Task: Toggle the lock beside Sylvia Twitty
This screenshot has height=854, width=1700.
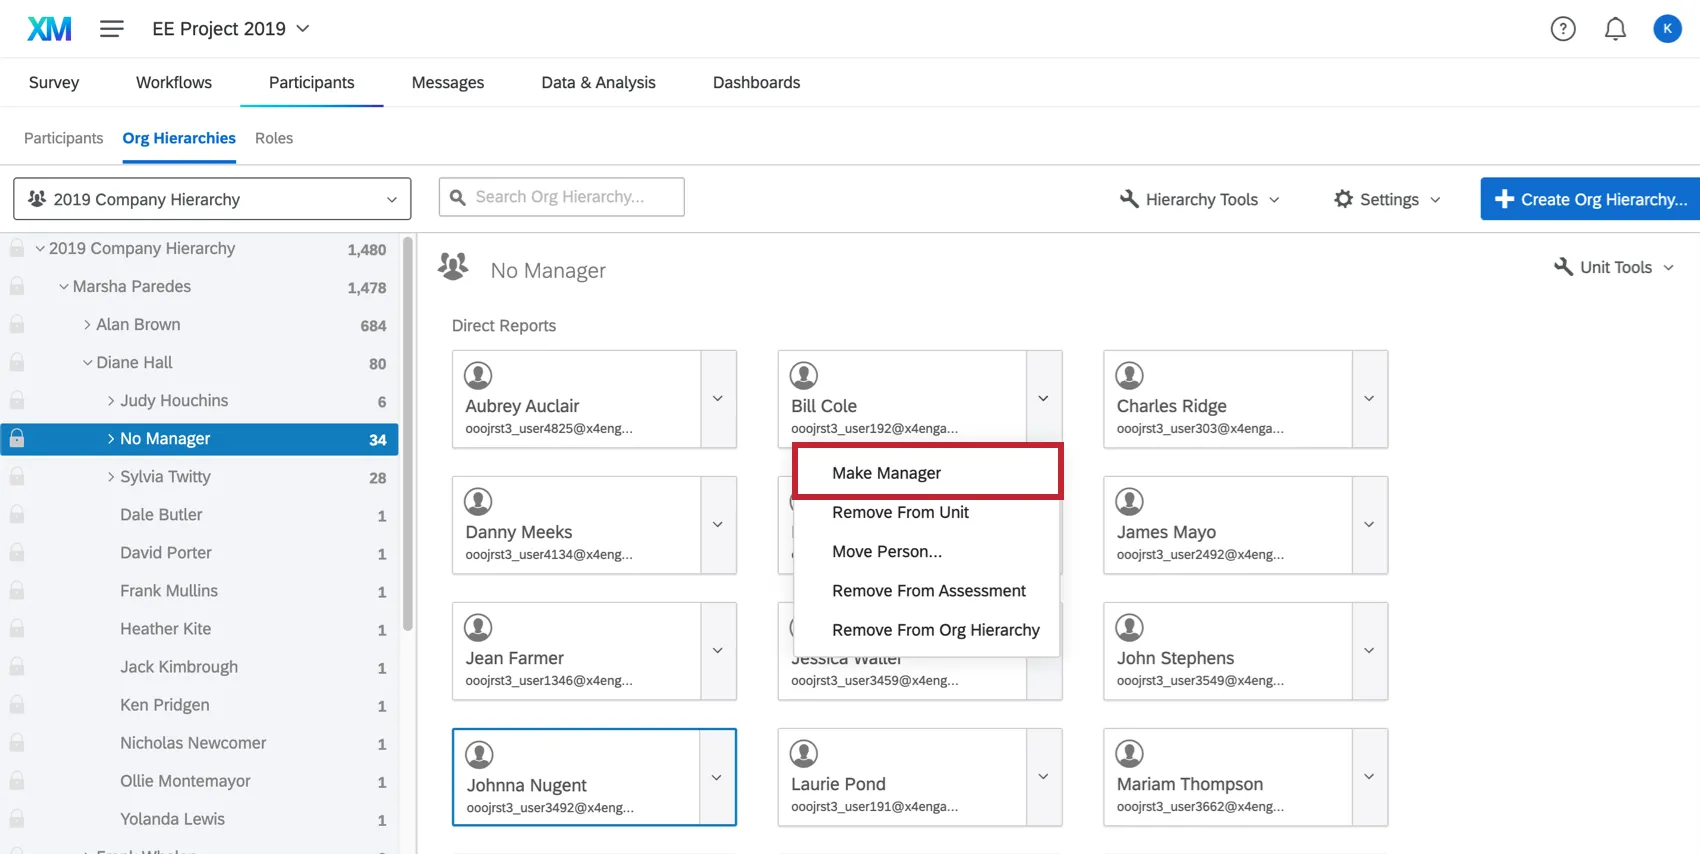Action: (17, 477)
